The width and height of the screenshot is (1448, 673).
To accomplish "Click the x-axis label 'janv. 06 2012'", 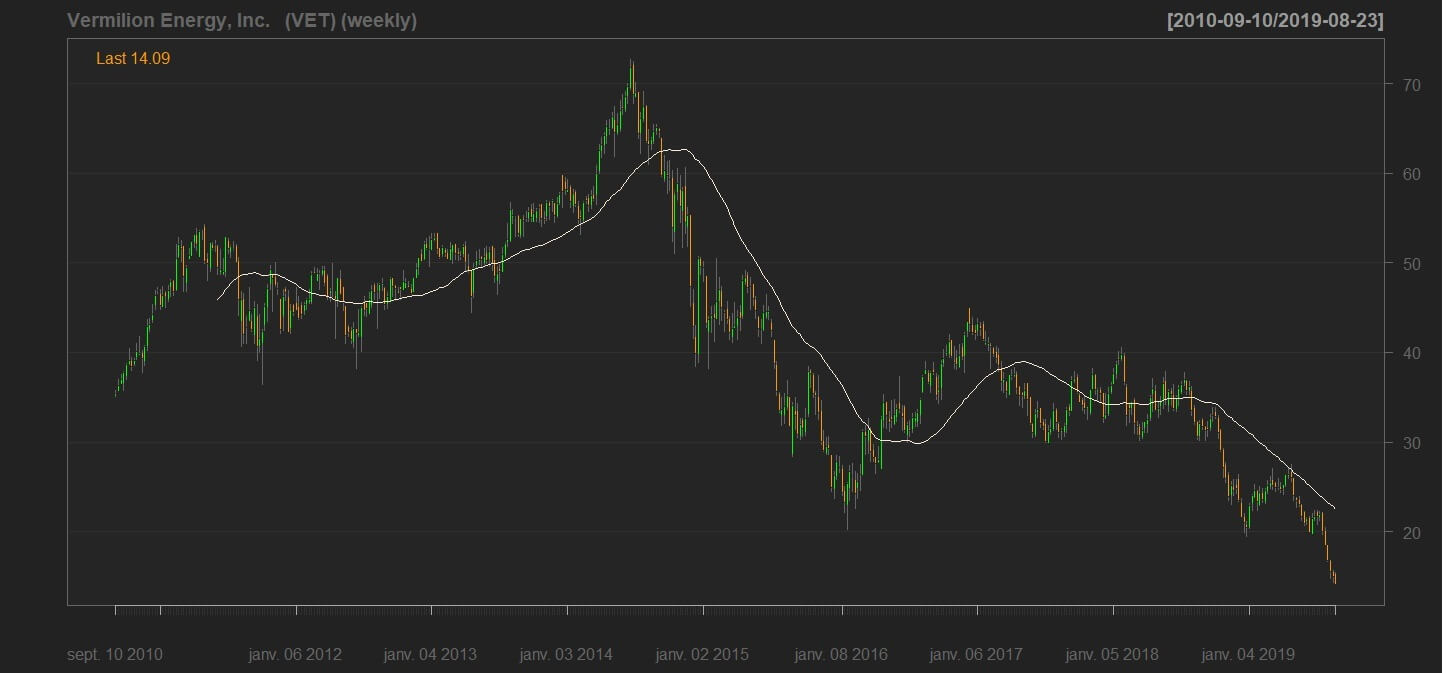I will (x=295, y=655).
